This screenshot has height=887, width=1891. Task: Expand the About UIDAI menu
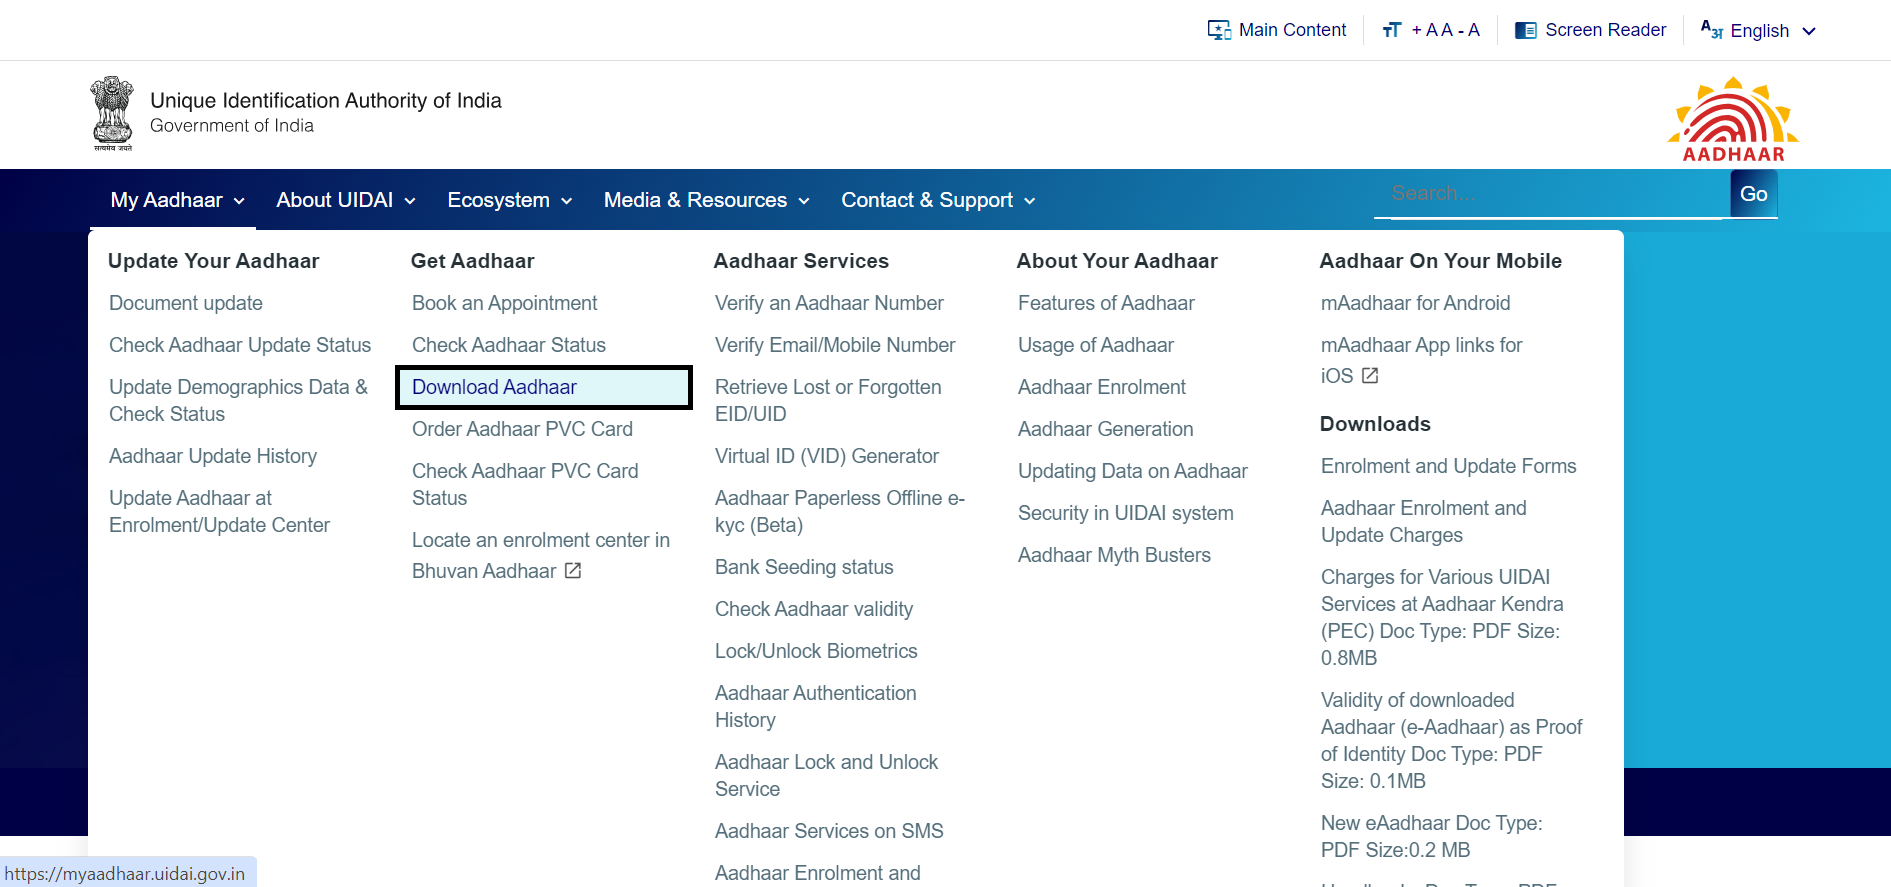tap(345, 200)
